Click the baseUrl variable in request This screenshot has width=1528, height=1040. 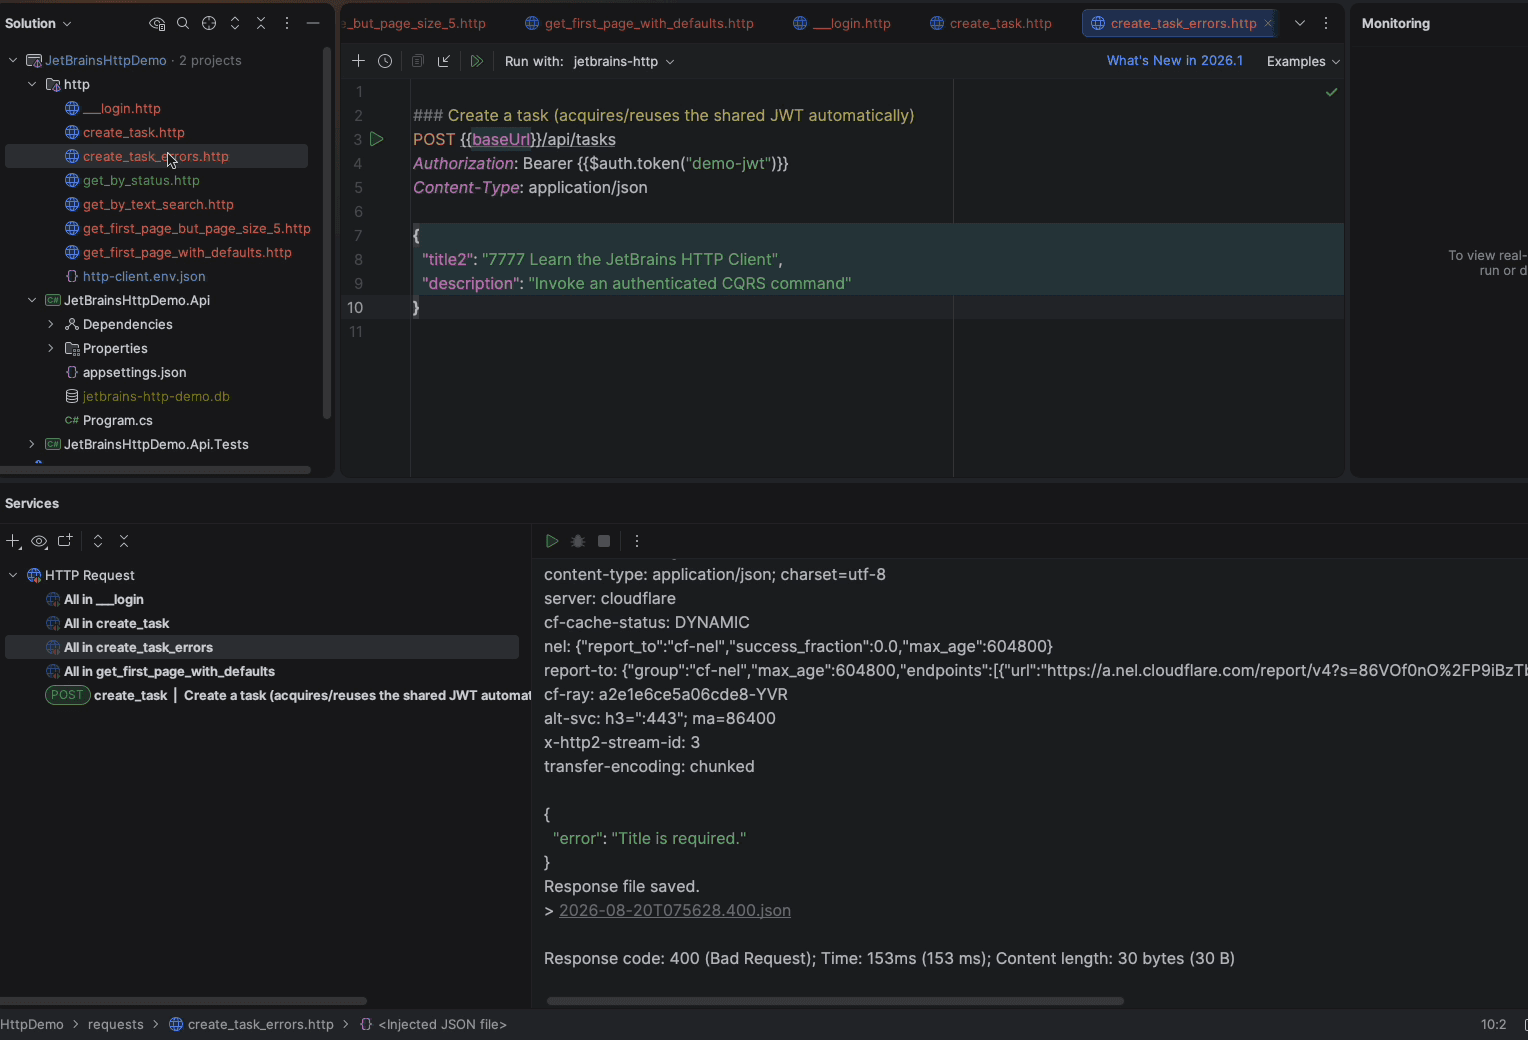(x=501, y=139)
